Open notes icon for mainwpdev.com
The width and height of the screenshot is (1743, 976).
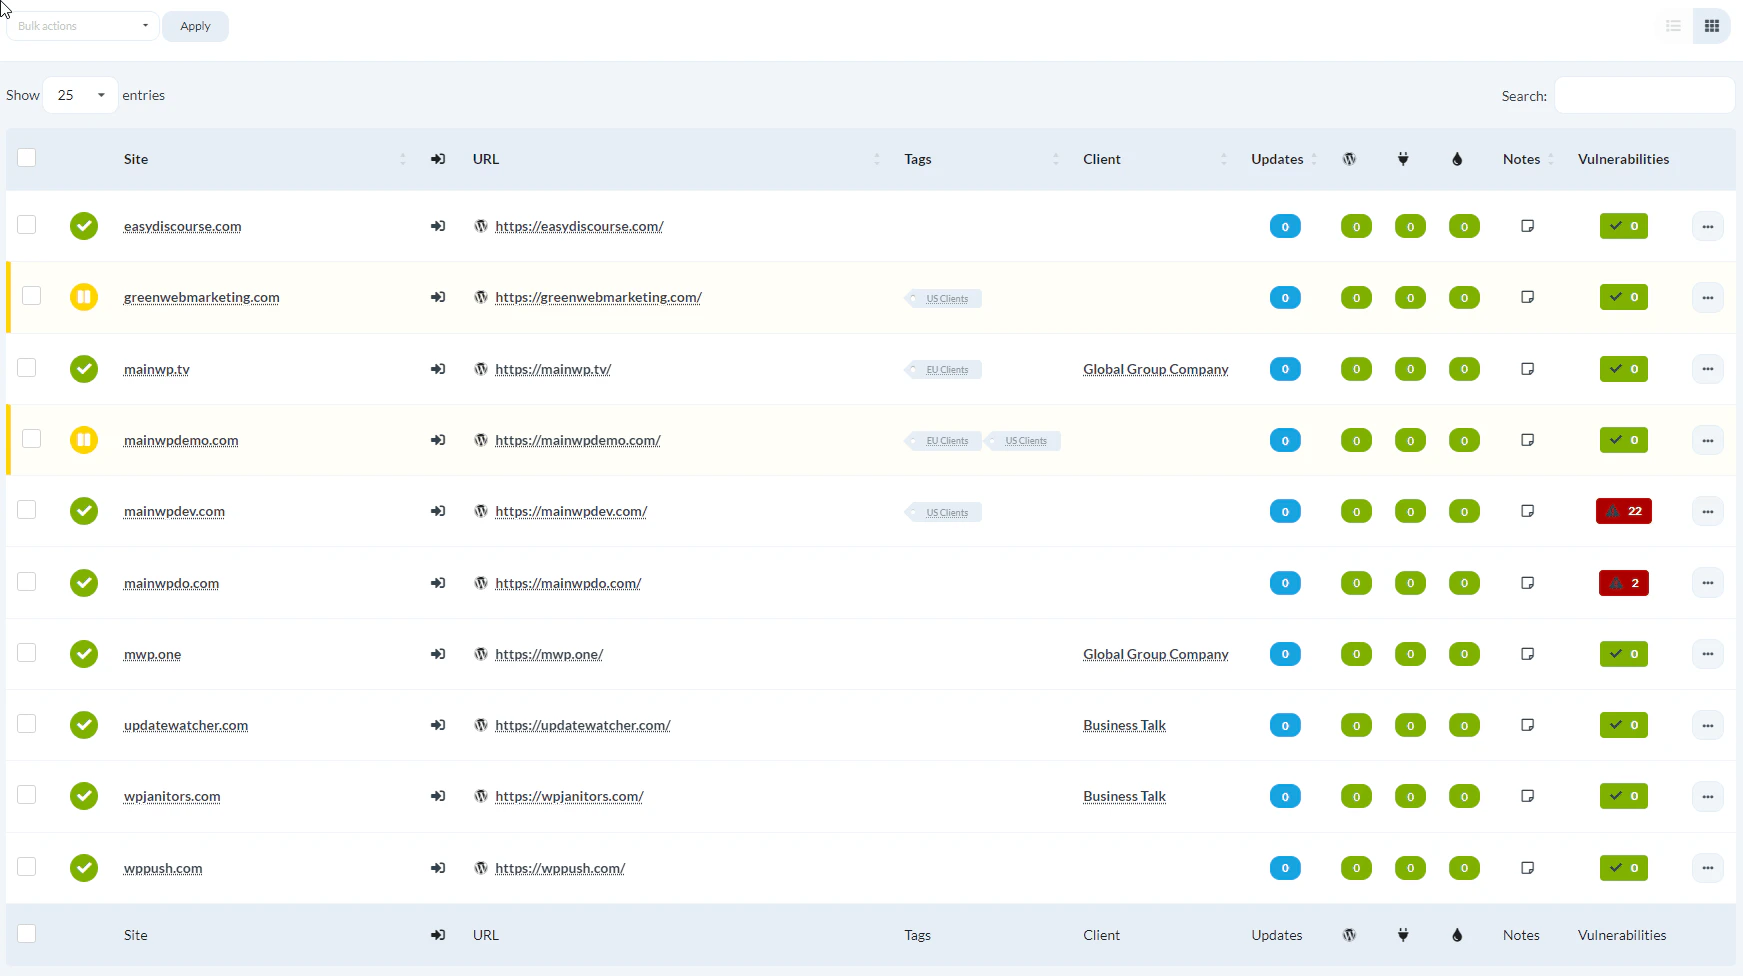point(1528,511)
